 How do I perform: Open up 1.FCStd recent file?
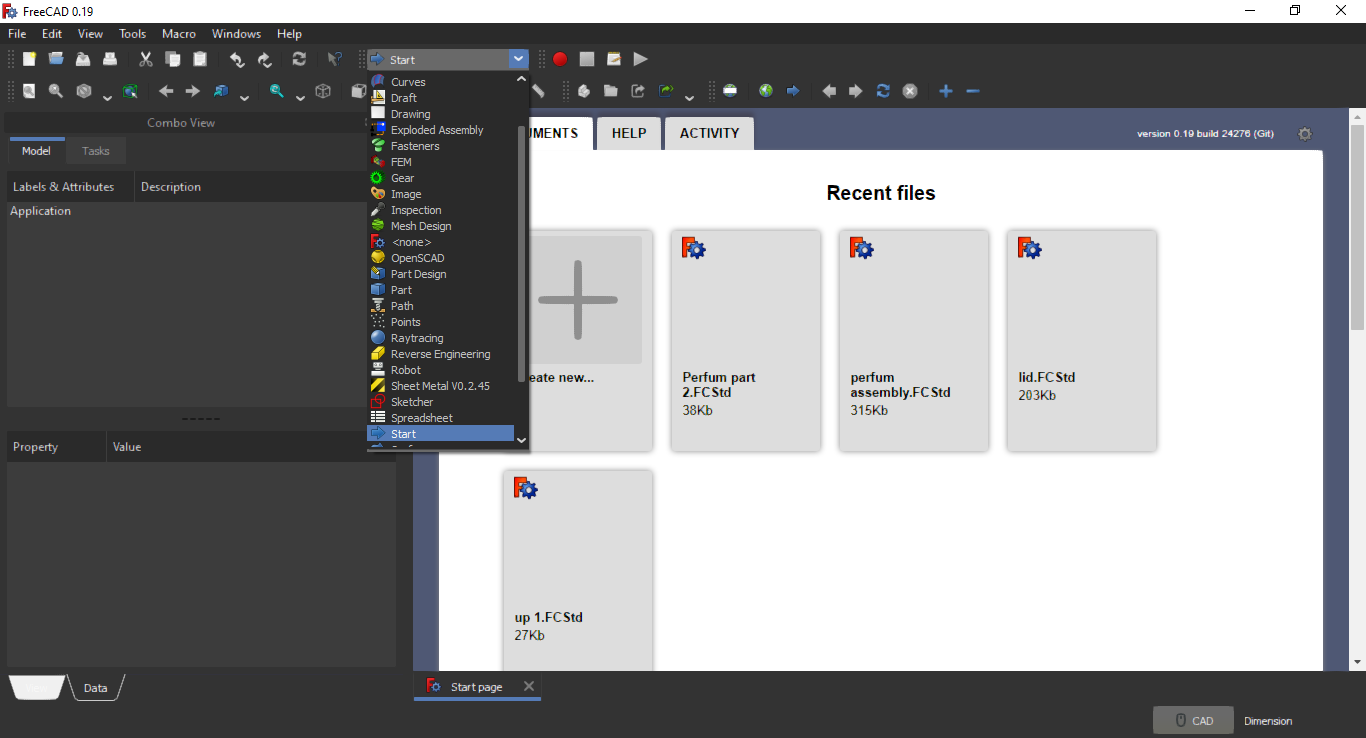[578, 570]
